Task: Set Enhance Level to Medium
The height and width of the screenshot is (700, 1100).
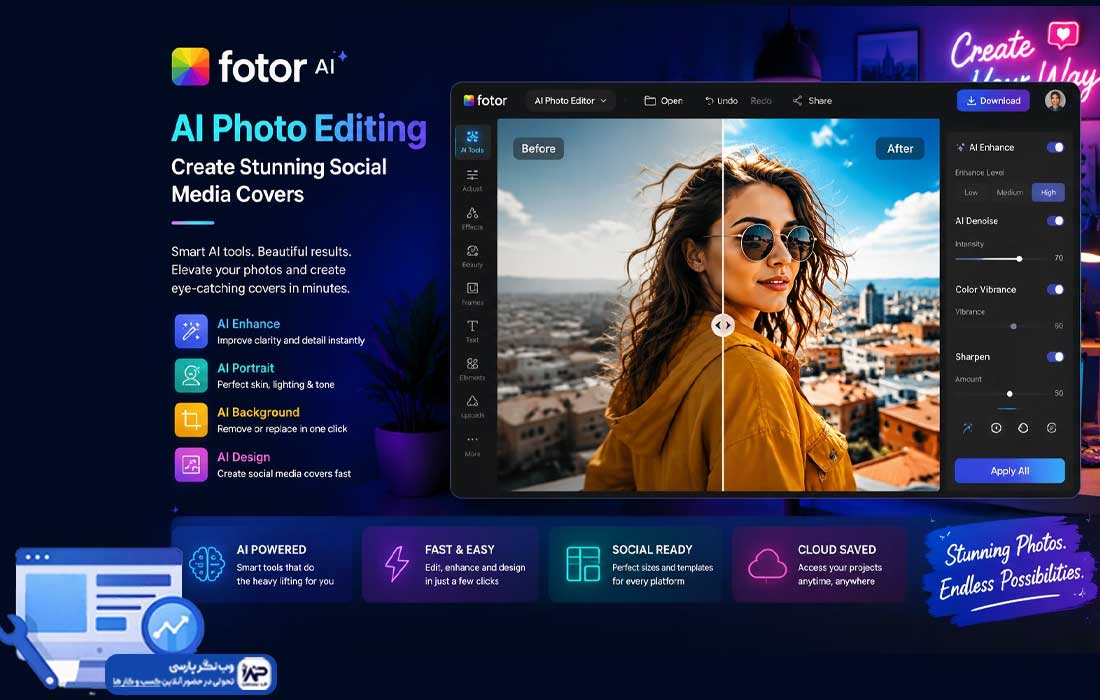Action: (x=1010, y=192)
